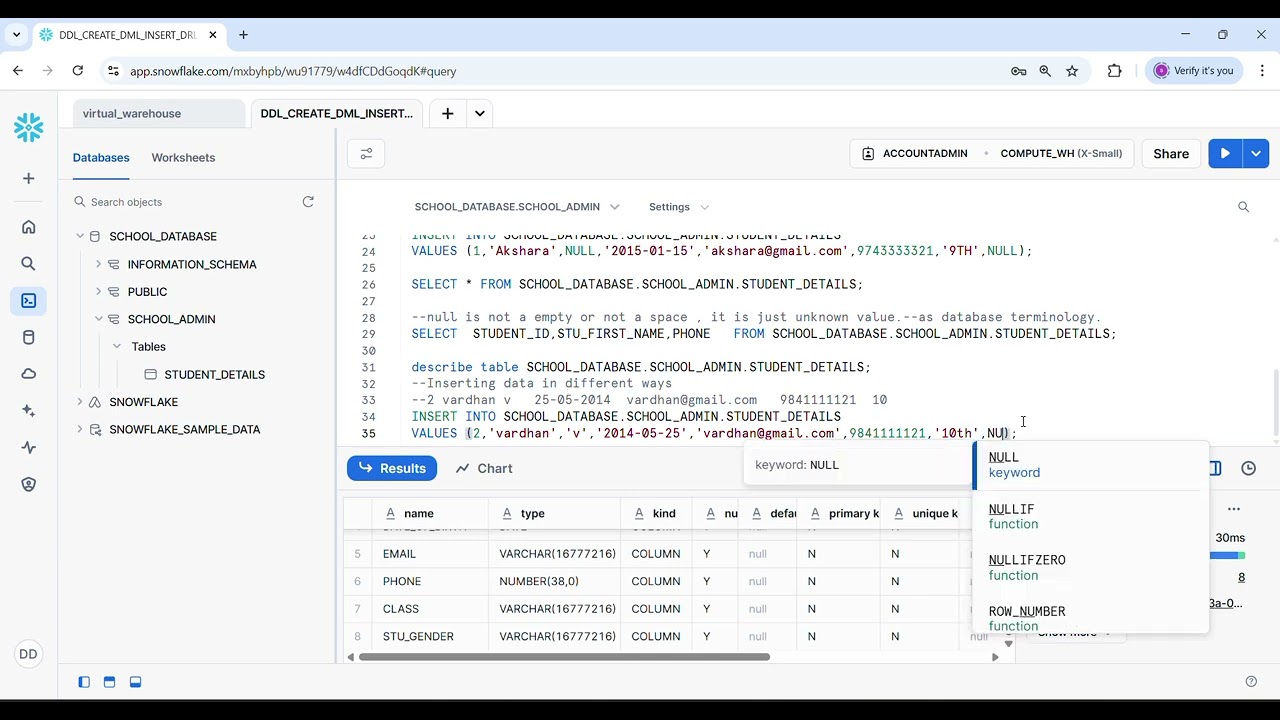1280x720 pixels.
Task: Open query history clock icon
Action: pyautogui.click(x=1249, y=468)
